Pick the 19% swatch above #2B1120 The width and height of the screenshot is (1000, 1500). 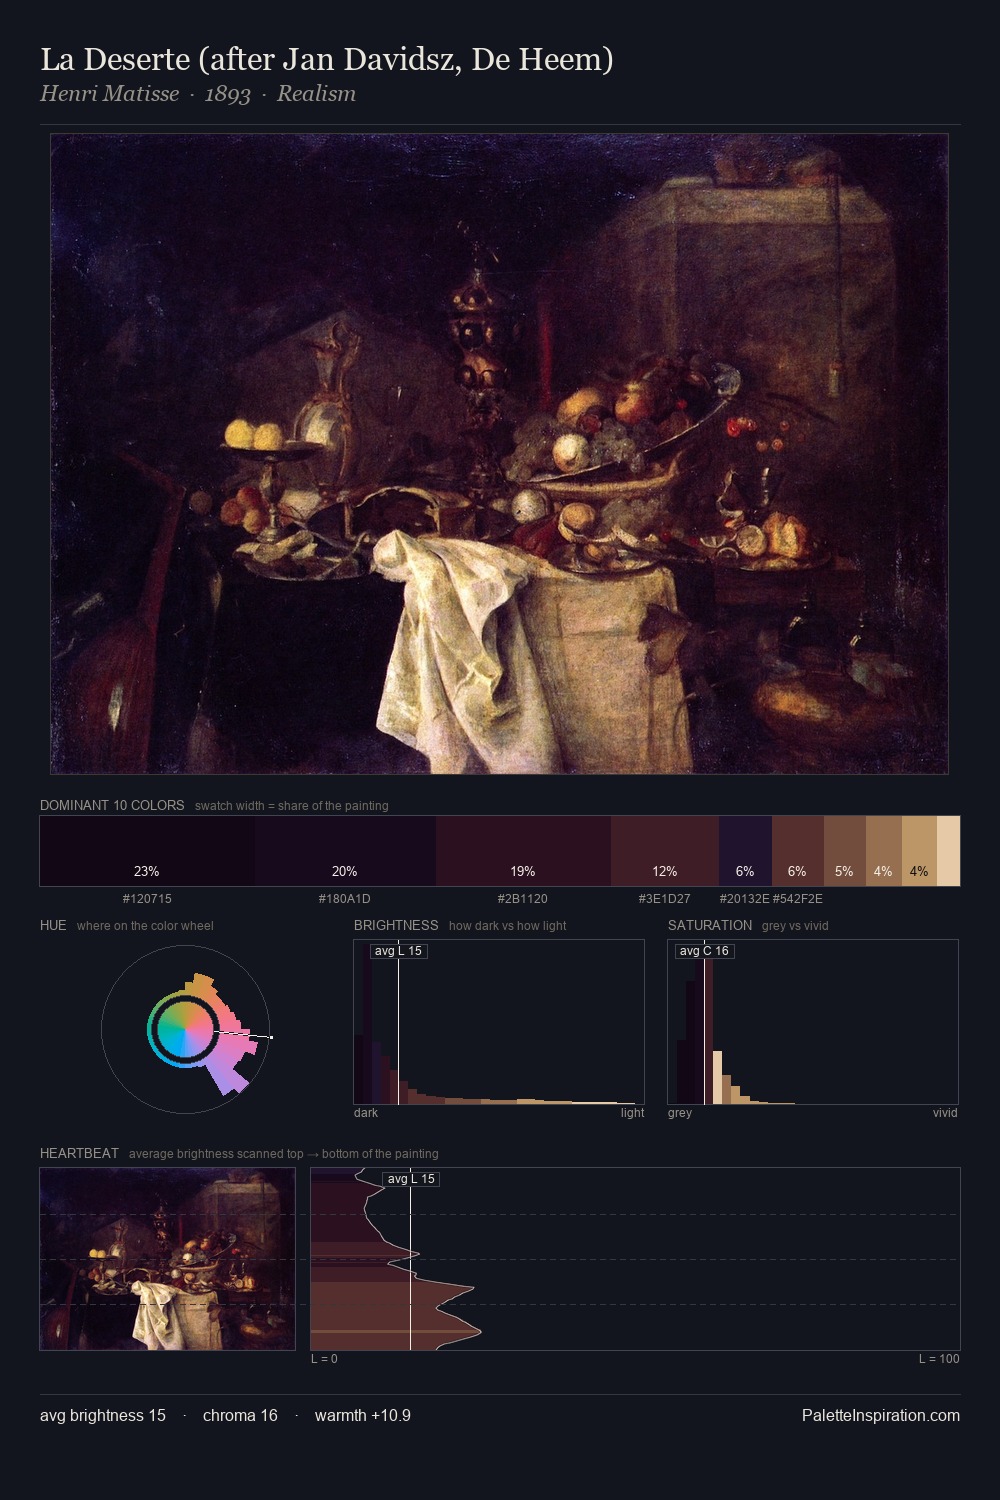click(523, 851)
